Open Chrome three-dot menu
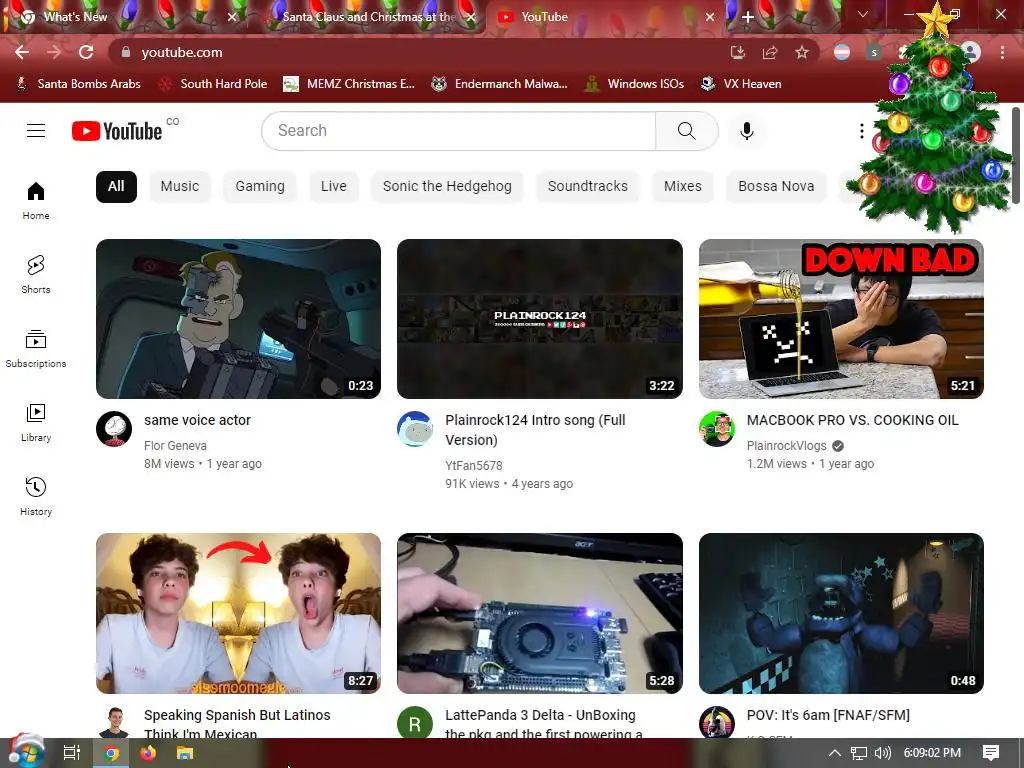Image resolution: width=1024 pixels, height=768 pixels. 1002,52
